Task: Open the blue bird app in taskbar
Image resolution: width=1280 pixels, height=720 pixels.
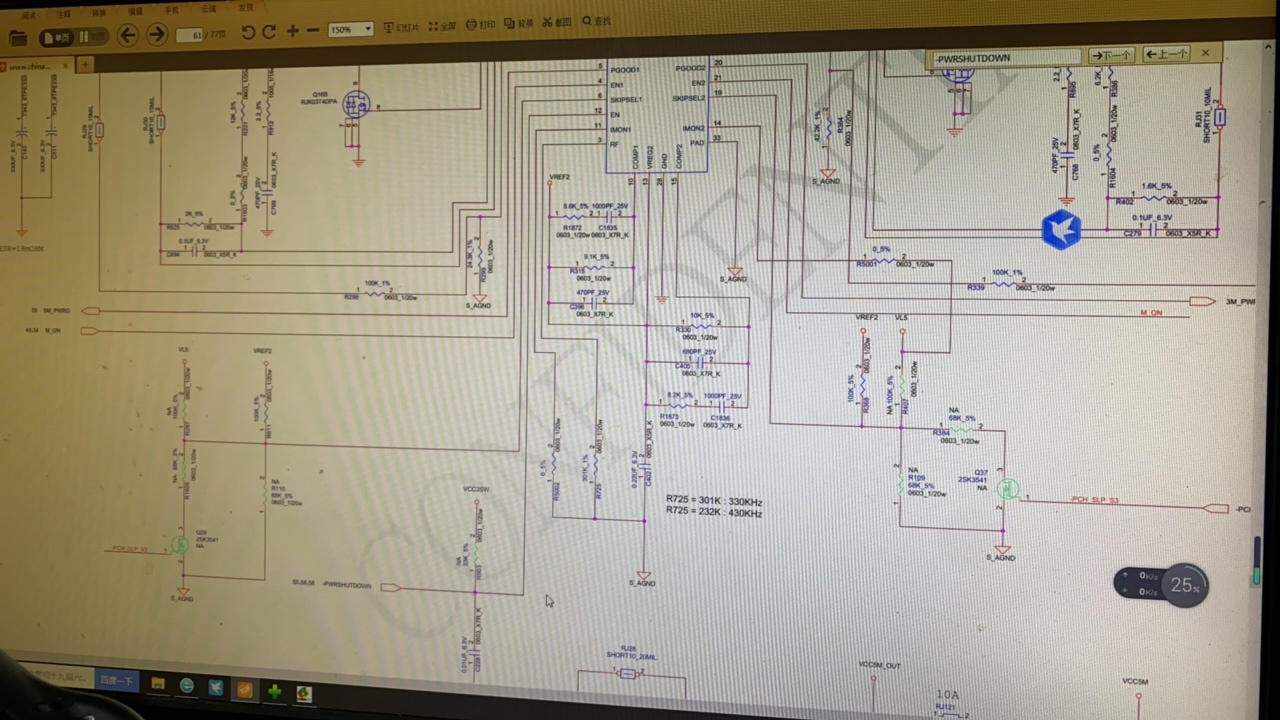Action: (x=216, y=688)
